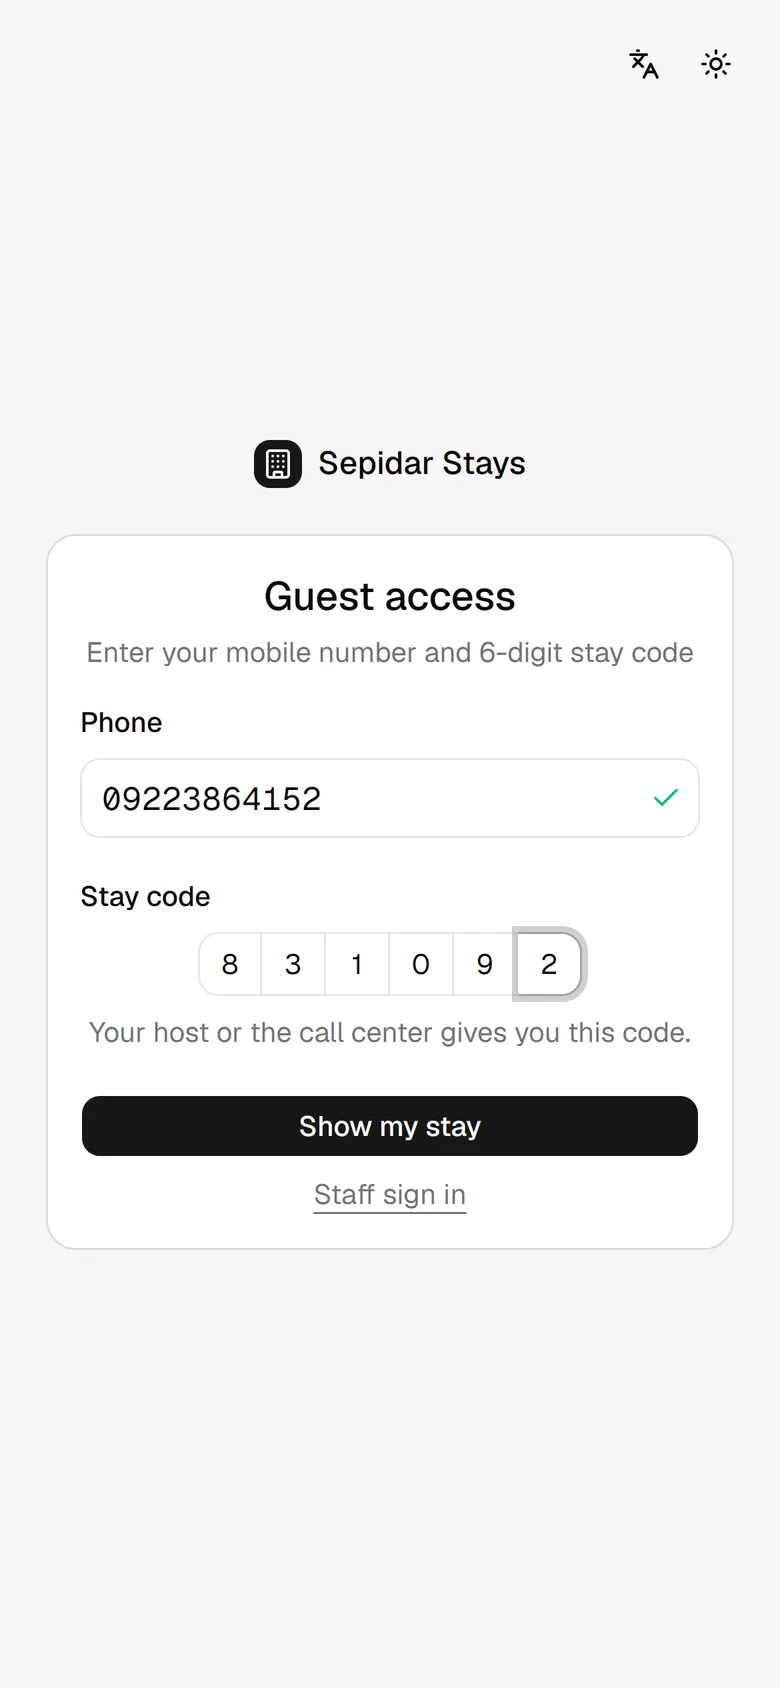The image size is (780, 1688).
Task: Select the stay code box showing 1
Action: 357,964
